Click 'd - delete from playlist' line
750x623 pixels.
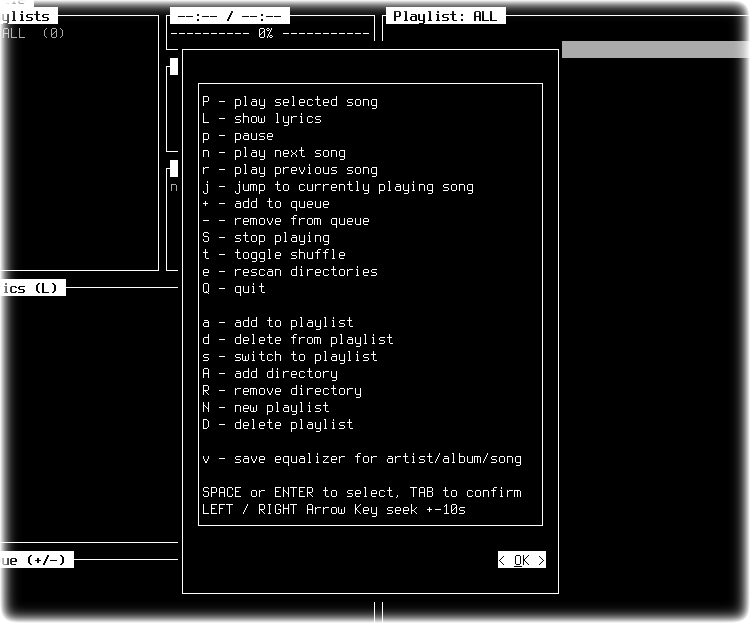pos(298,339)
